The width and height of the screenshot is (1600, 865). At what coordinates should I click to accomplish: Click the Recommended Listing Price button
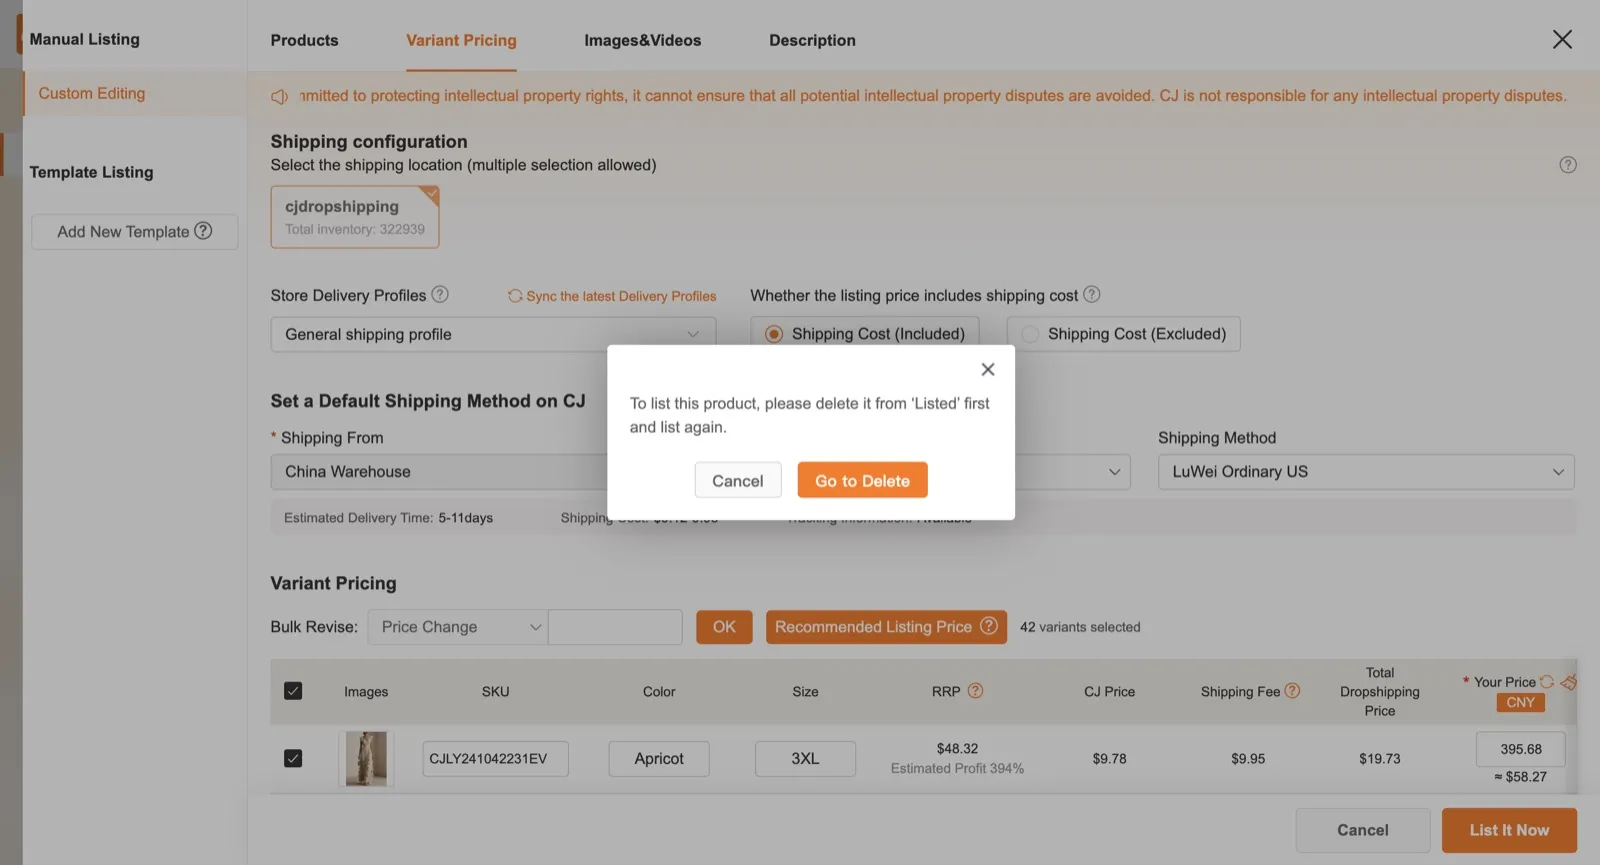point(886,627)
